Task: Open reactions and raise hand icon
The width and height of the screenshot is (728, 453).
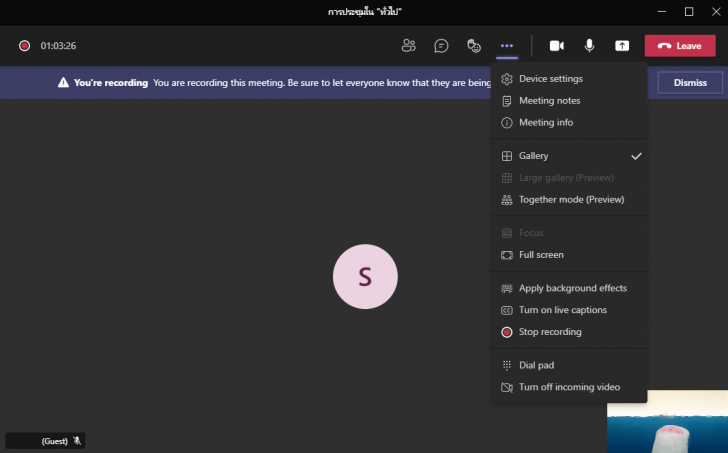Action: 474,45
